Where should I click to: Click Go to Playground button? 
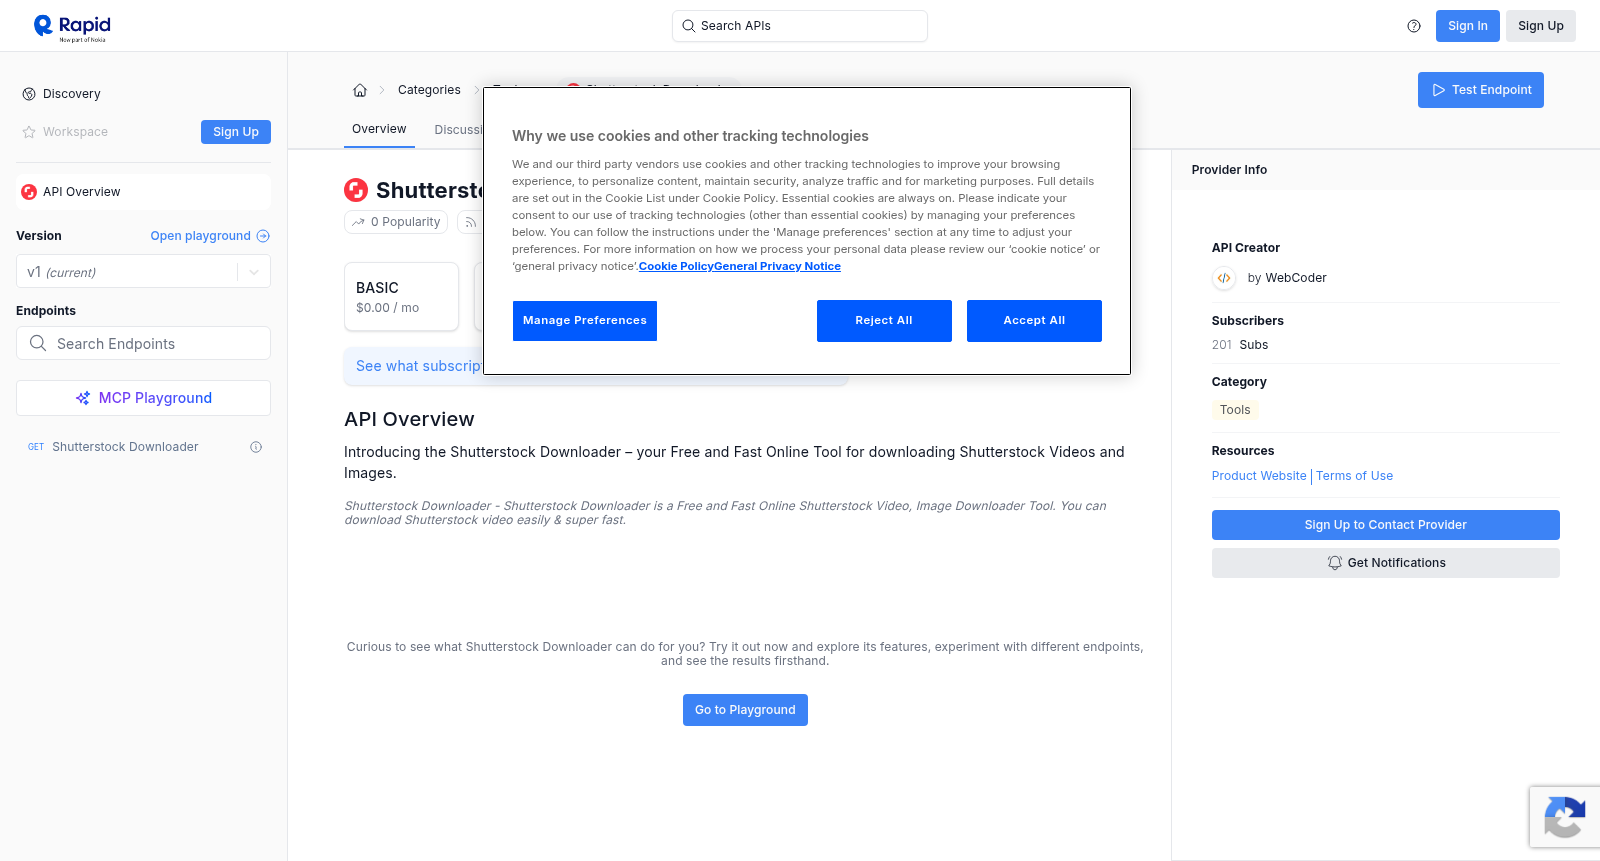pyautogui.click(x=745, y=710)
